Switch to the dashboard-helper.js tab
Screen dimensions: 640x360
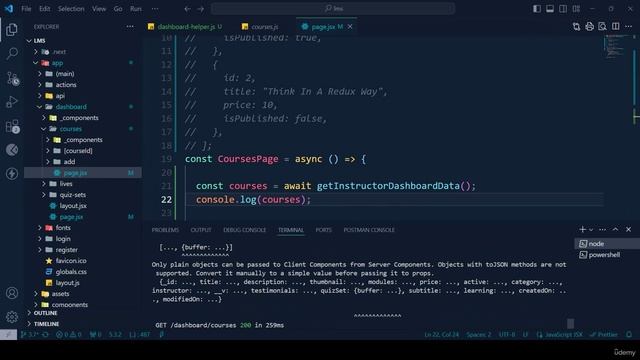click(185, 27)
